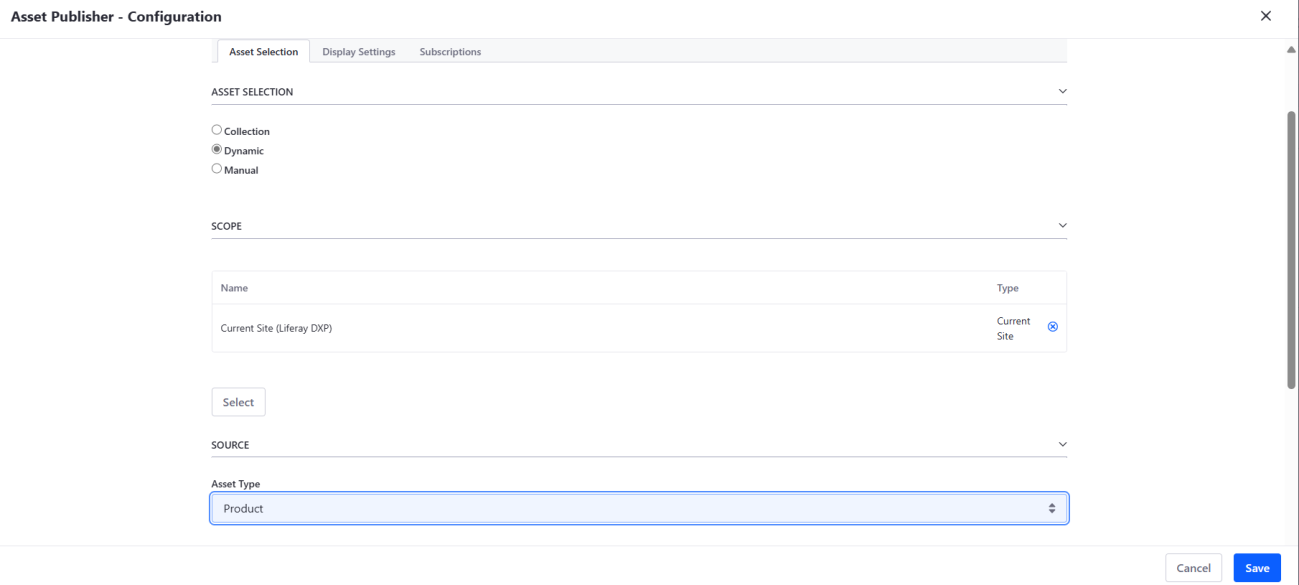The width and height of the screenshot is (1299, 585).
Task: Click the Current Site (Liferay DXP) row
Action: point(639,328)
